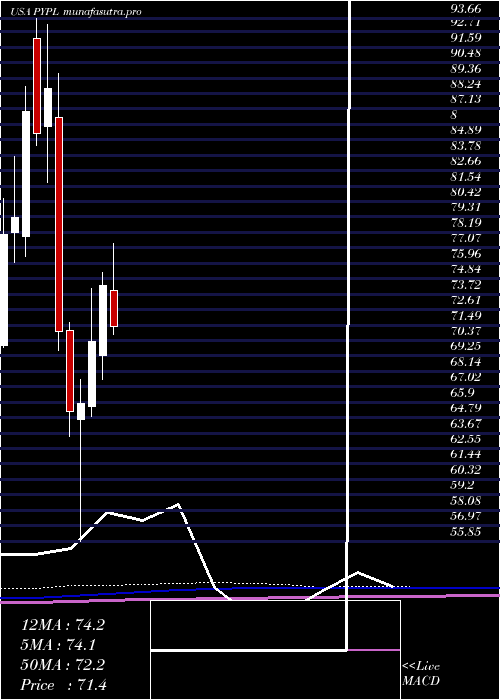The height and width of the screenshot is (700, 500).
Task: Click the 80.42 price axis label
Action: pyautogui.click(x=466, y=192)
